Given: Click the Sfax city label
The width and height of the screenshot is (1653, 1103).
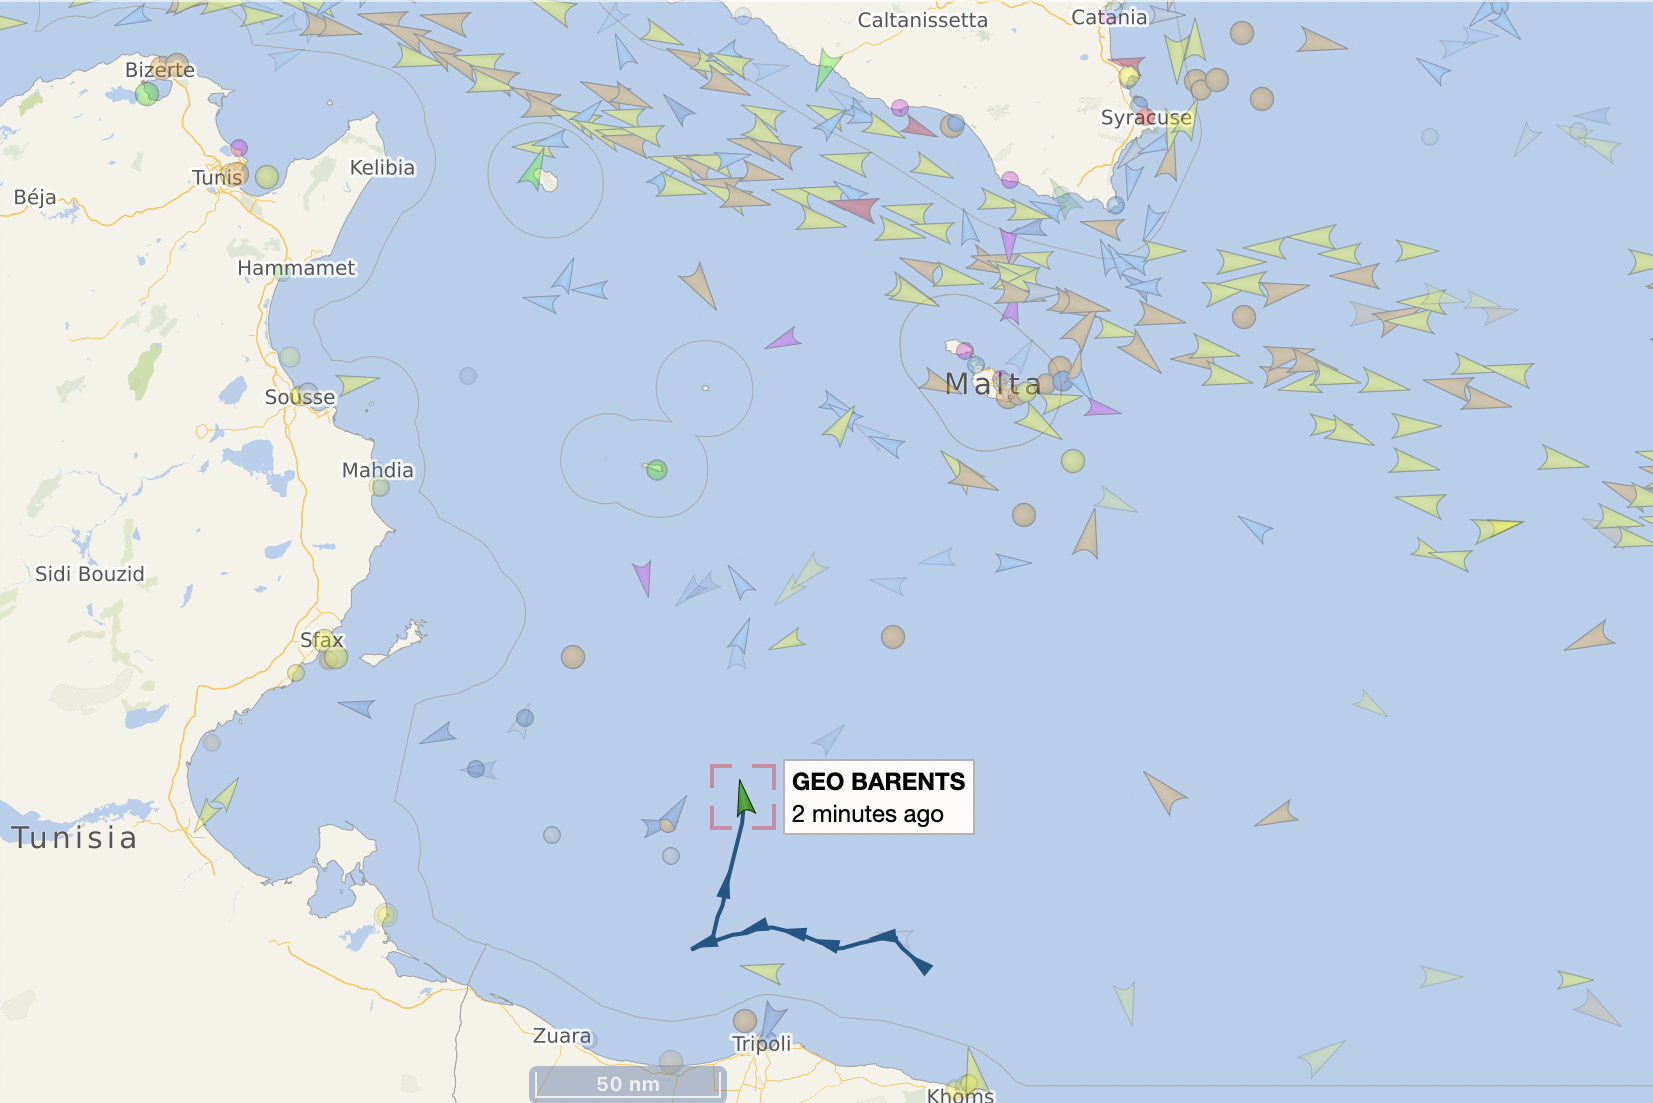Looking at the screenshot, I should coord(321,640).
